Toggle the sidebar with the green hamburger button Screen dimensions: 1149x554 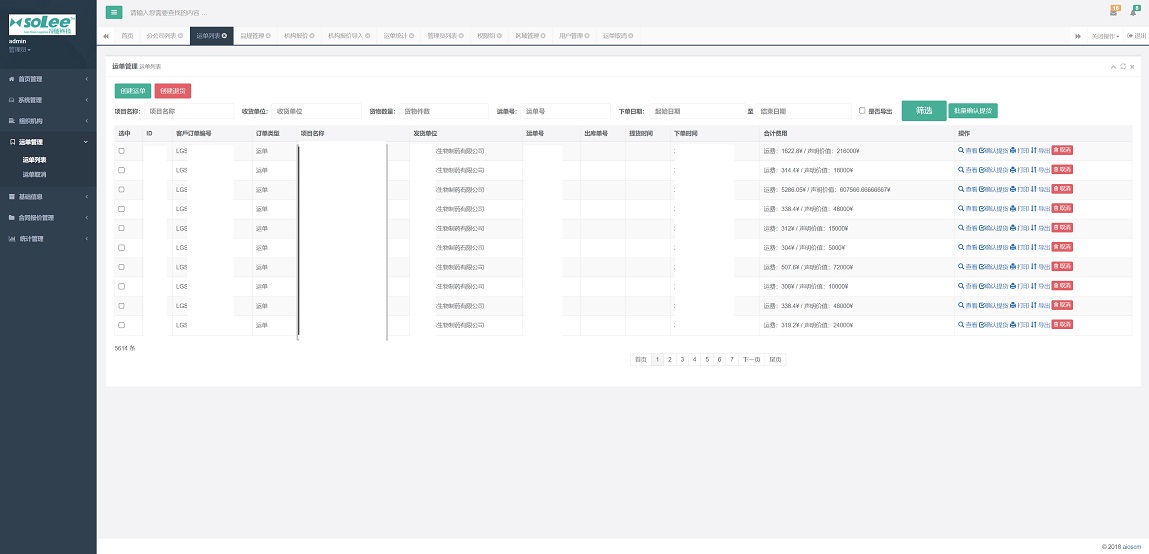[x=114, y=12]
